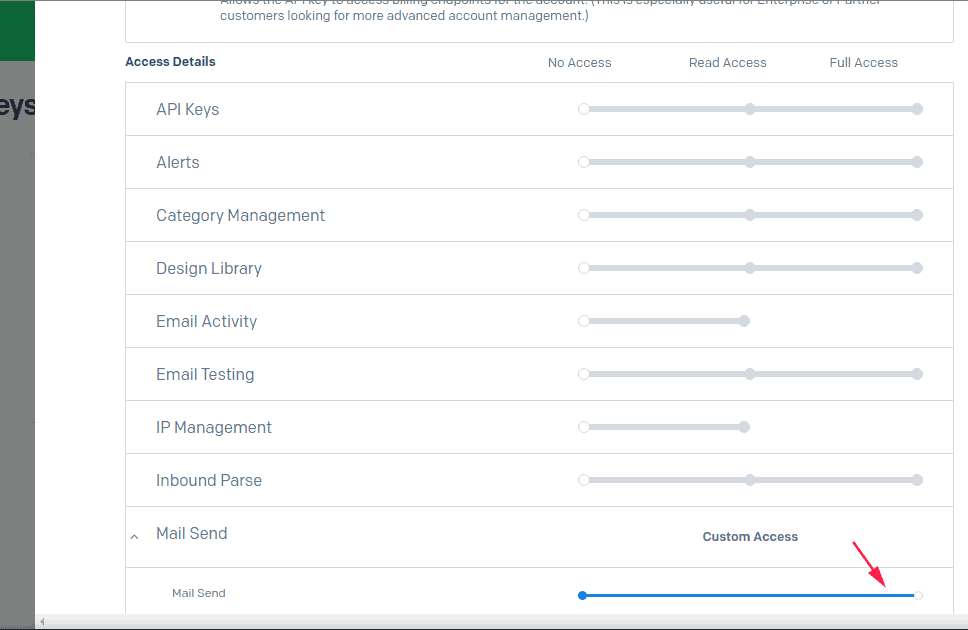
Task: Set Alerts to No Access
Action: tap(583, 162)
